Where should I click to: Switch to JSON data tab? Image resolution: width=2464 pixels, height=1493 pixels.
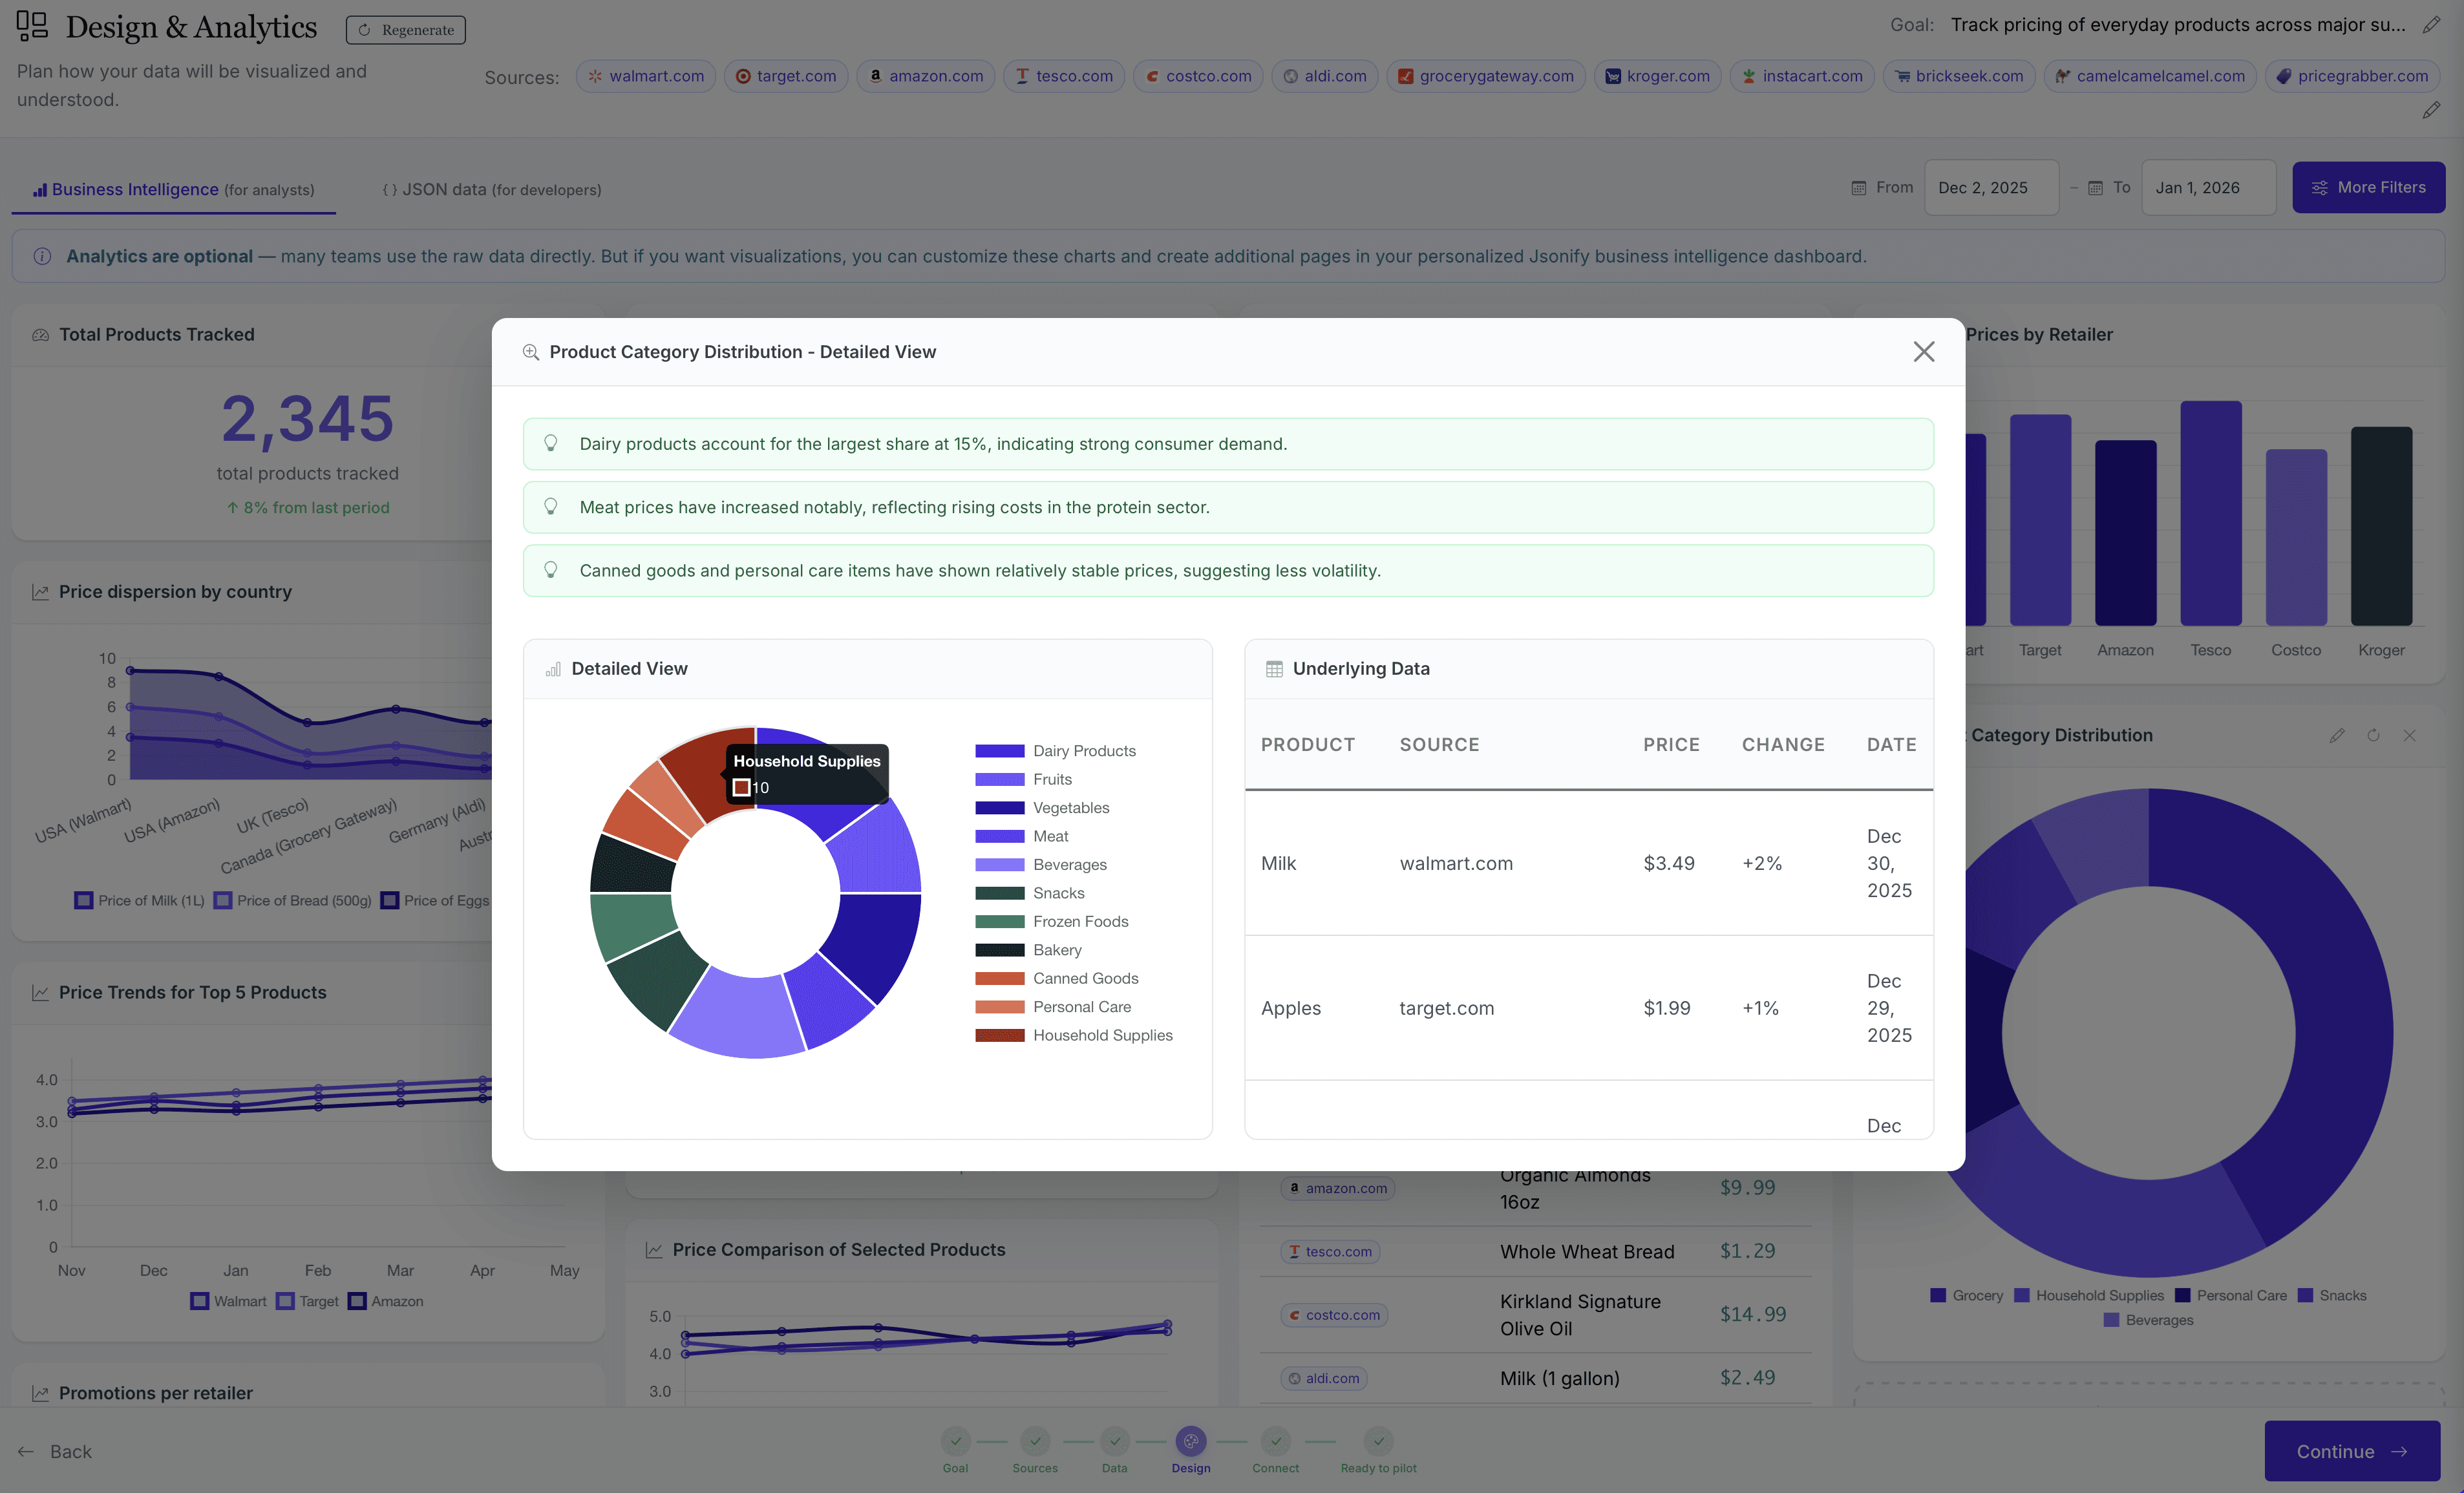[x=492, y=190]
